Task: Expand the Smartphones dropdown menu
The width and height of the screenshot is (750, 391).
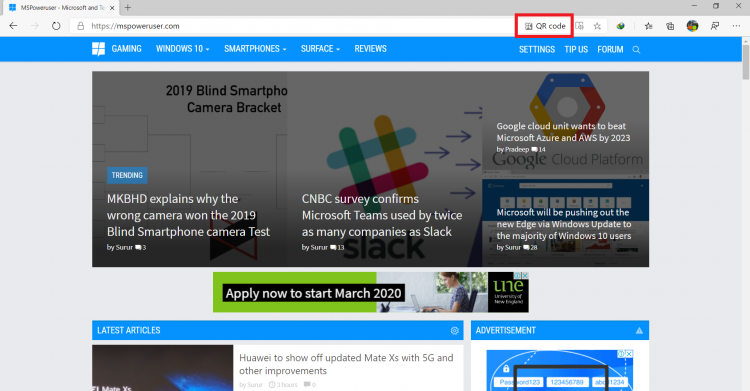Action: coord(255,49)
